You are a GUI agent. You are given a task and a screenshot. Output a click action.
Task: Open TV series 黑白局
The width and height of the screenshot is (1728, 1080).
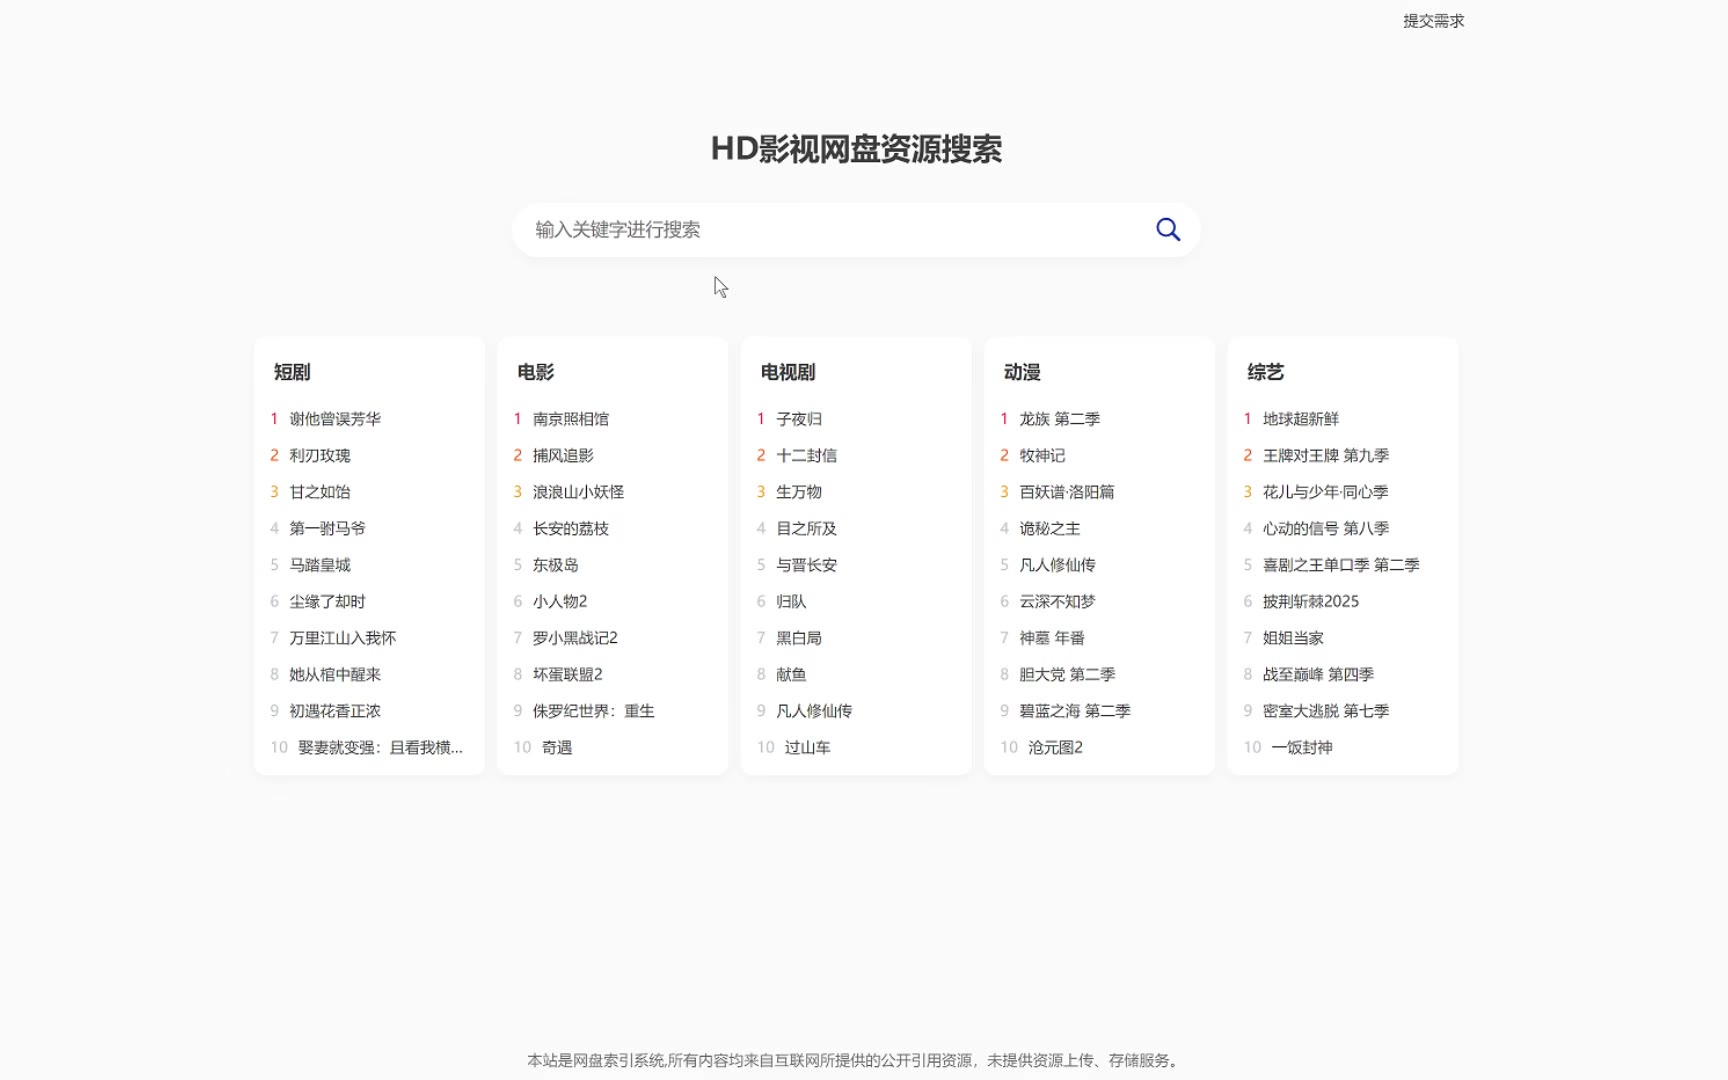tap(799, 638)
